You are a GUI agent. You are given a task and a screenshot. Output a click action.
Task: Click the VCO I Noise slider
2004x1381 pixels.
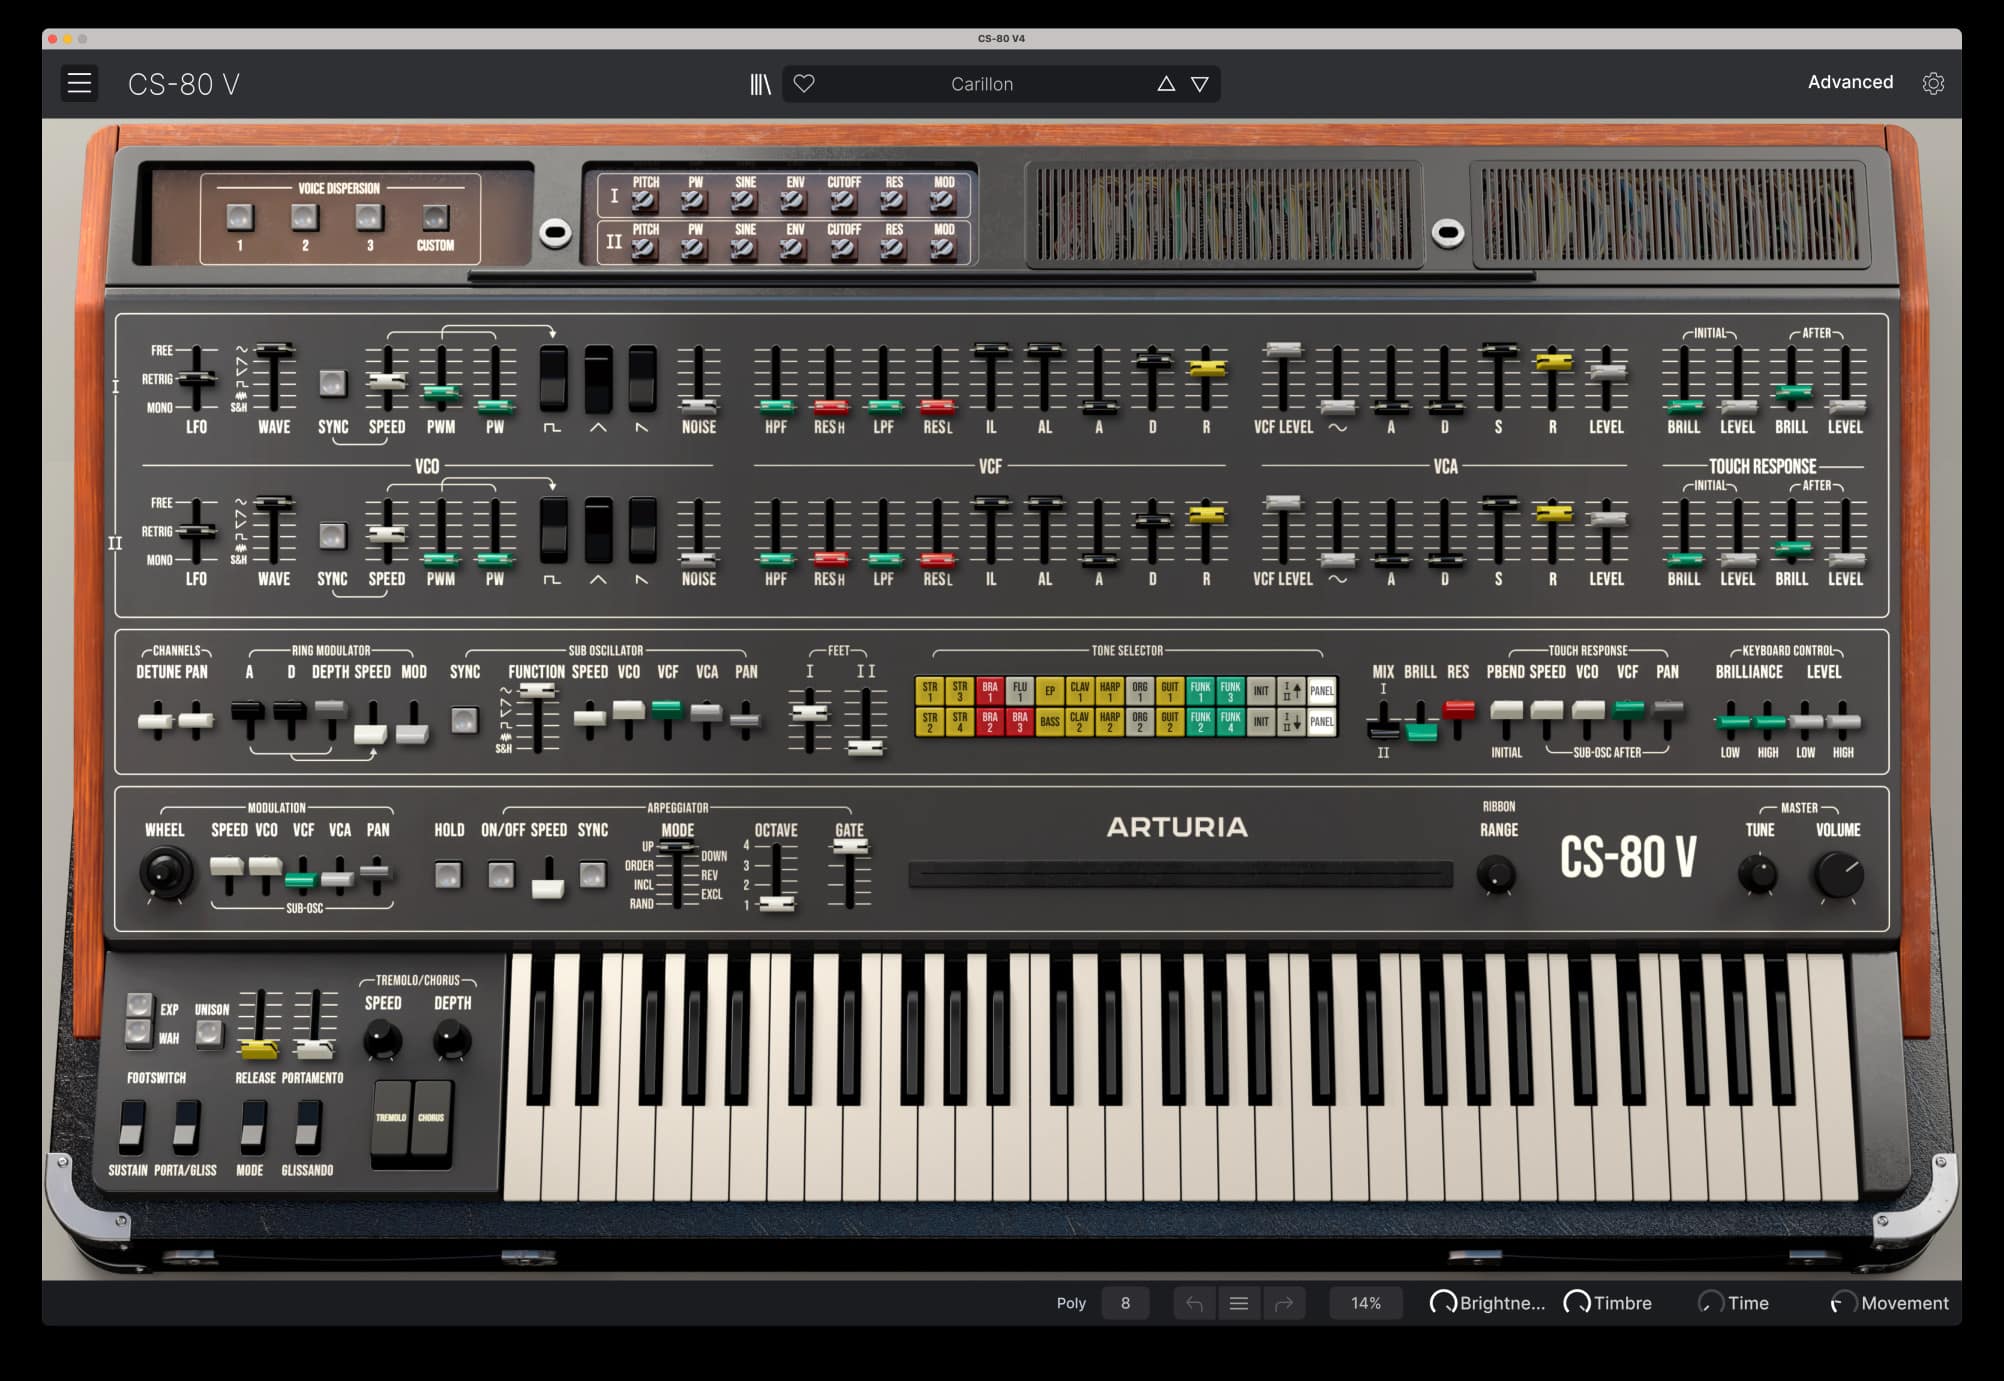[x=698, y=379]
